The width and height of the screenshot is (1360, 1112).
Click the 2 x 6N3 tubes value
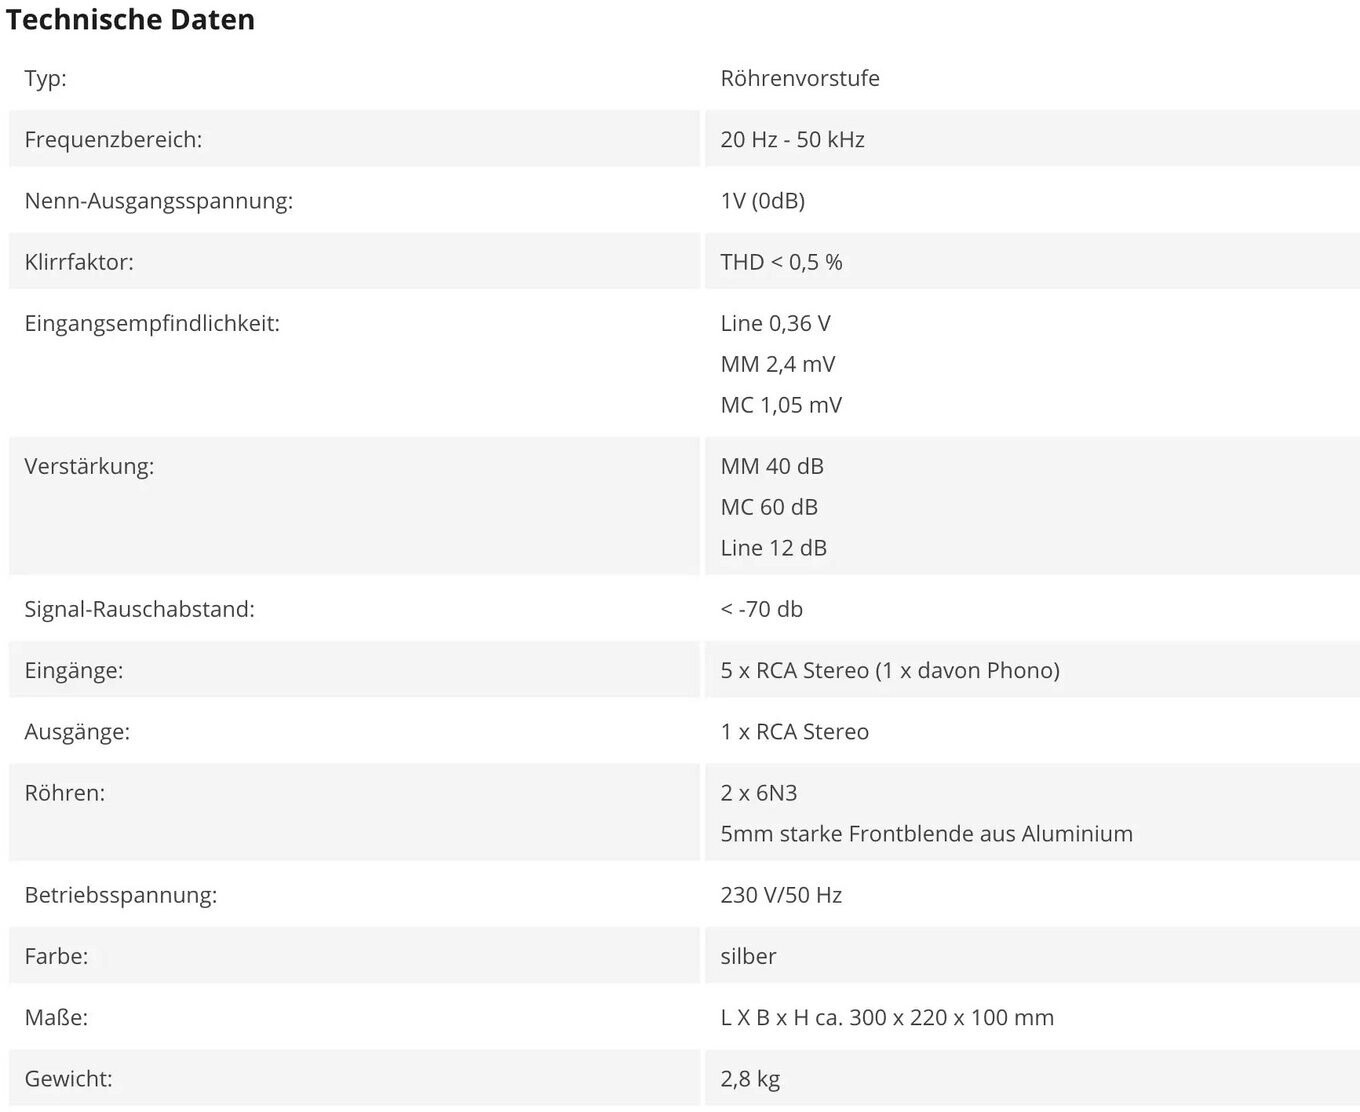coord(759,792)
